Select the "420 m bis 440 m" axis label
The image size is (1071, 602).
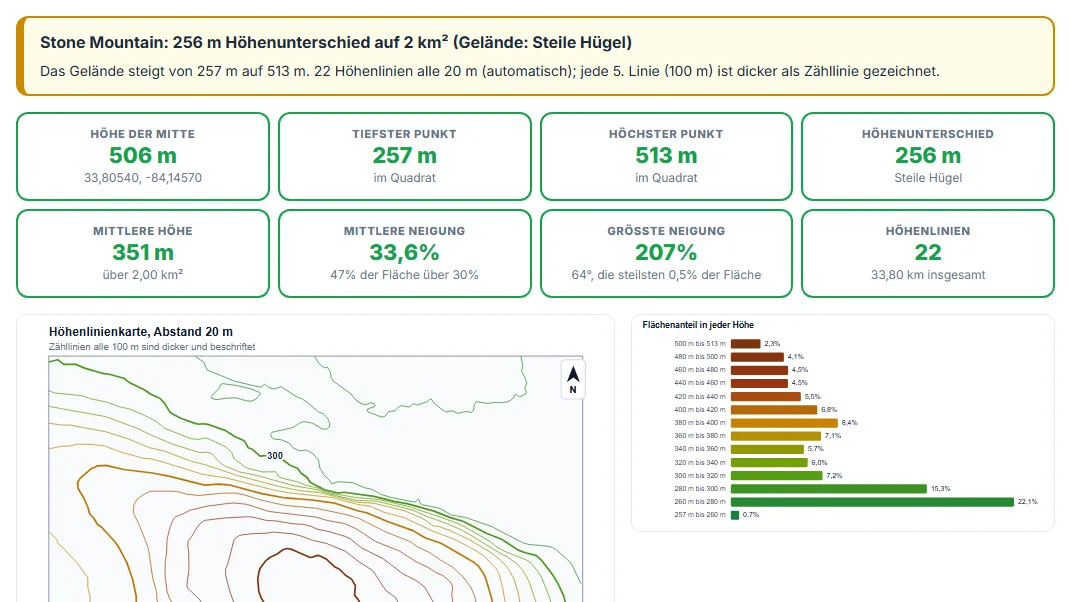point(700,396)
